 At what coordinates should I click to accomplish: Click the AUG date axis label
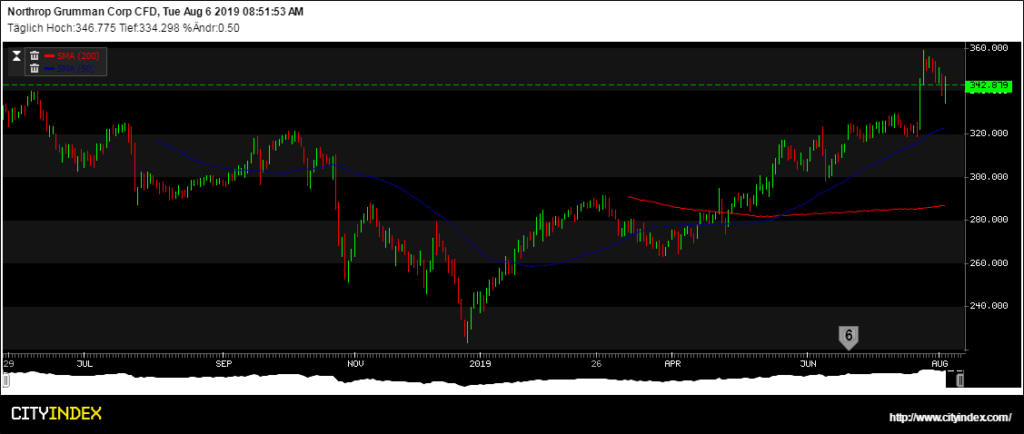940,362
